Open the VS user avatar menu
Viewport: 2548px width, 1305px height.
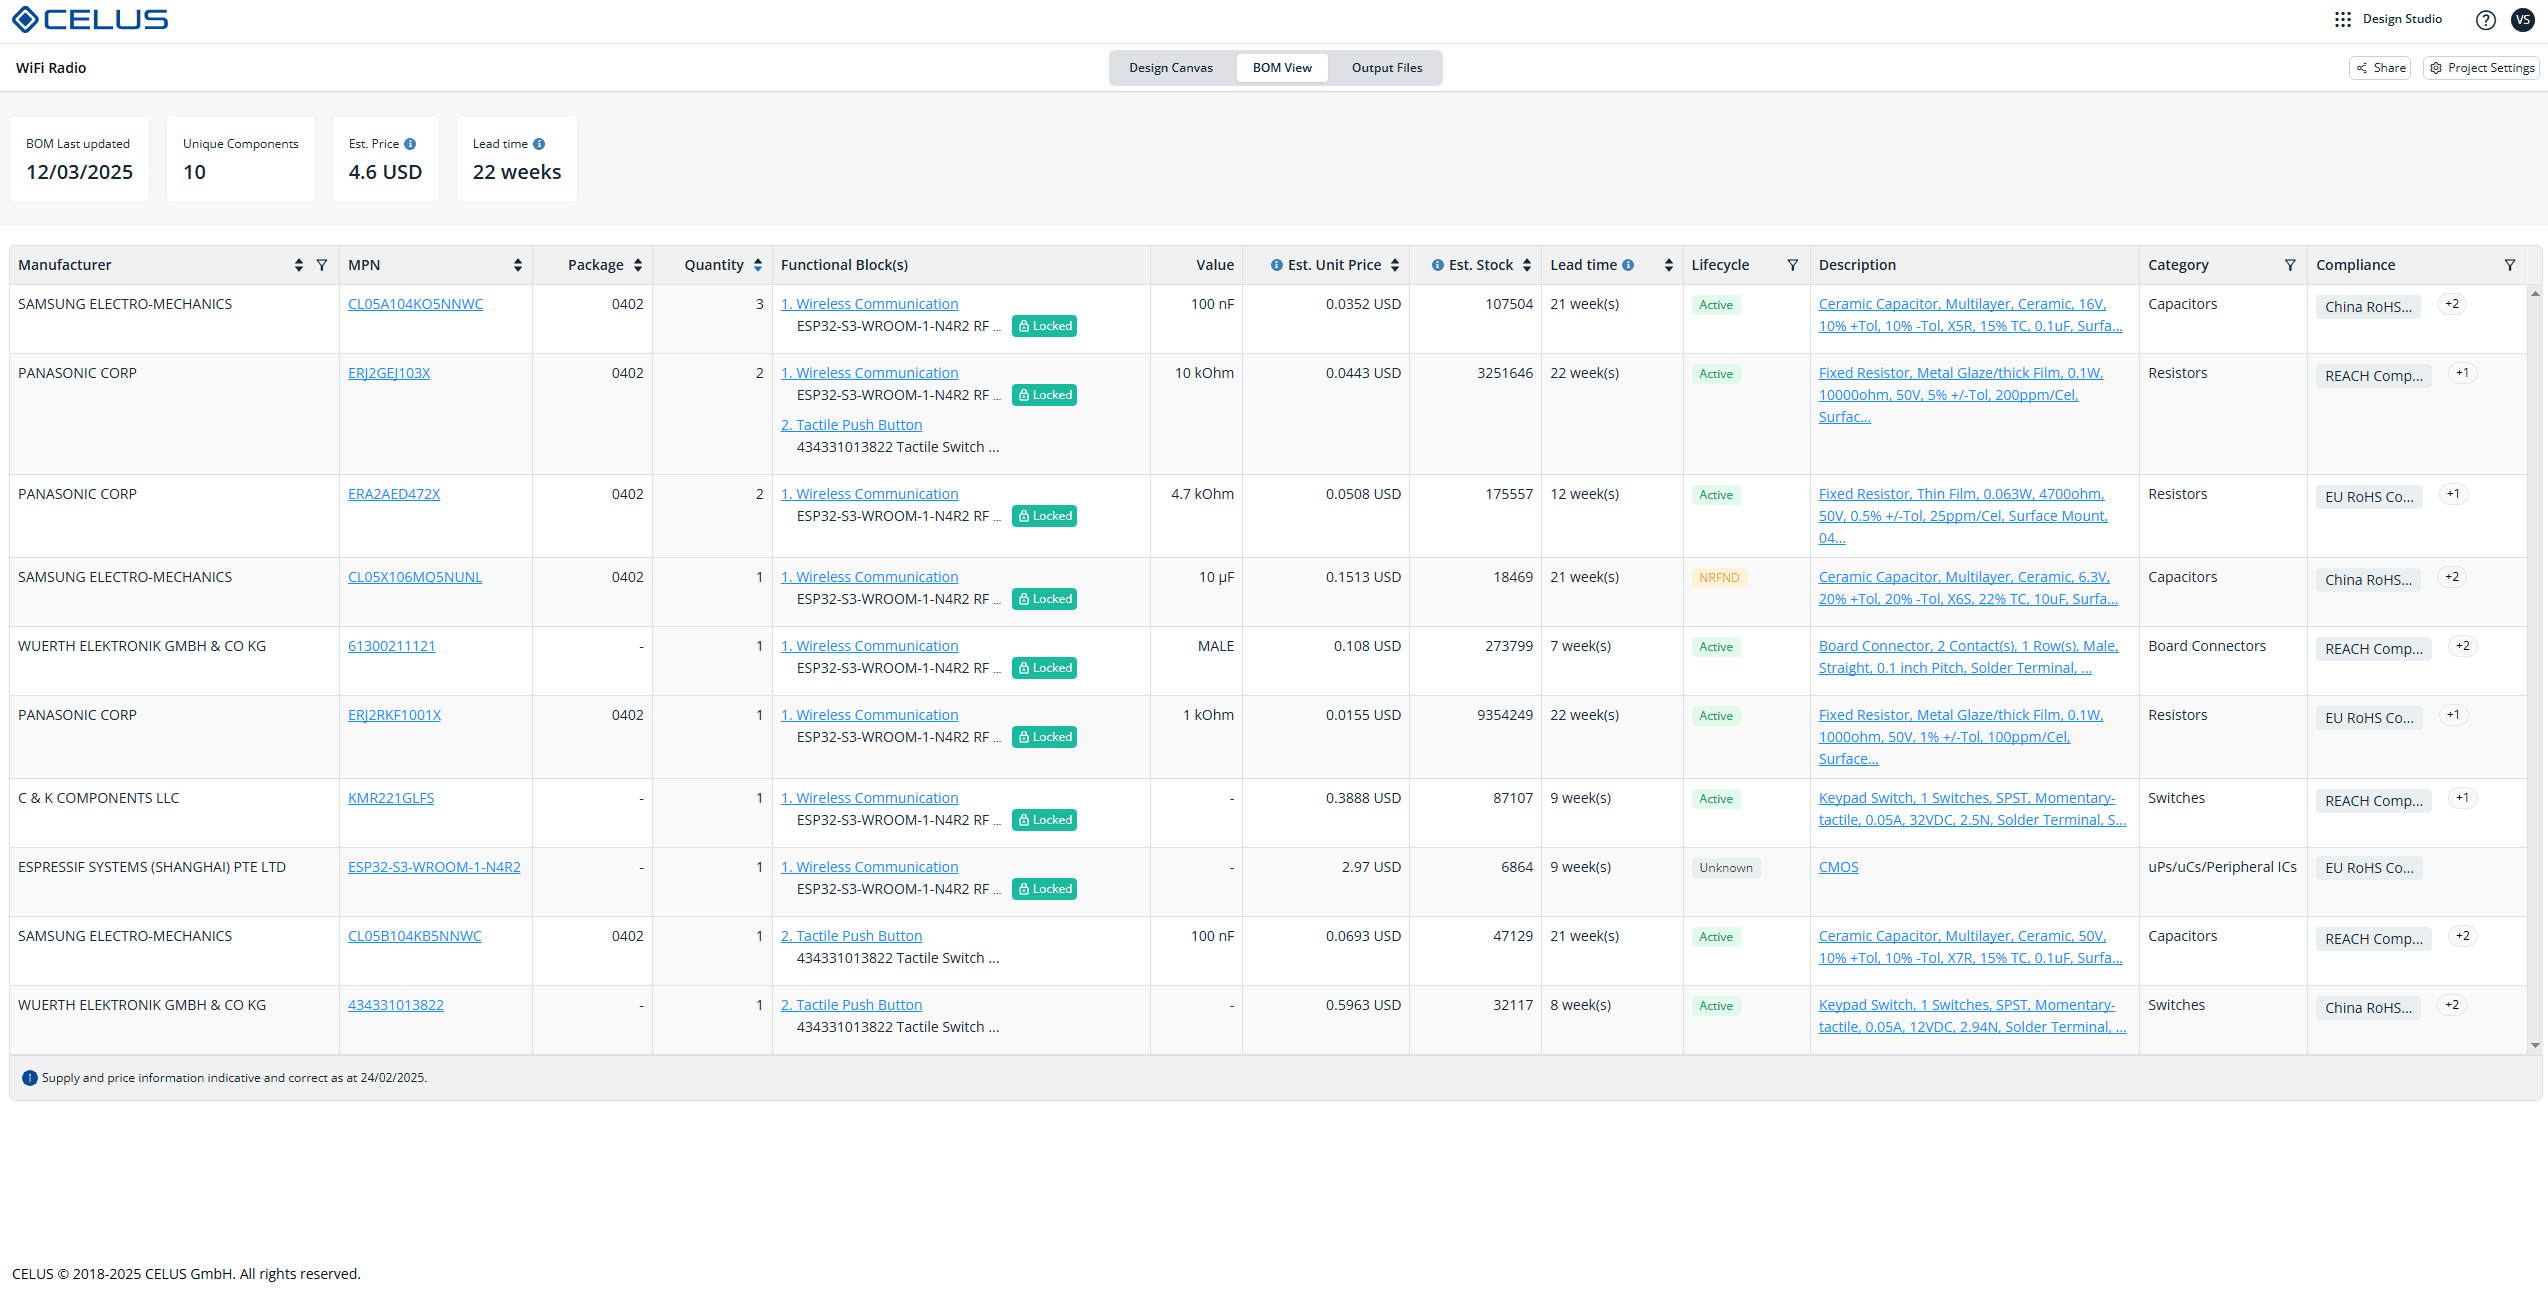pos(2522,20)
